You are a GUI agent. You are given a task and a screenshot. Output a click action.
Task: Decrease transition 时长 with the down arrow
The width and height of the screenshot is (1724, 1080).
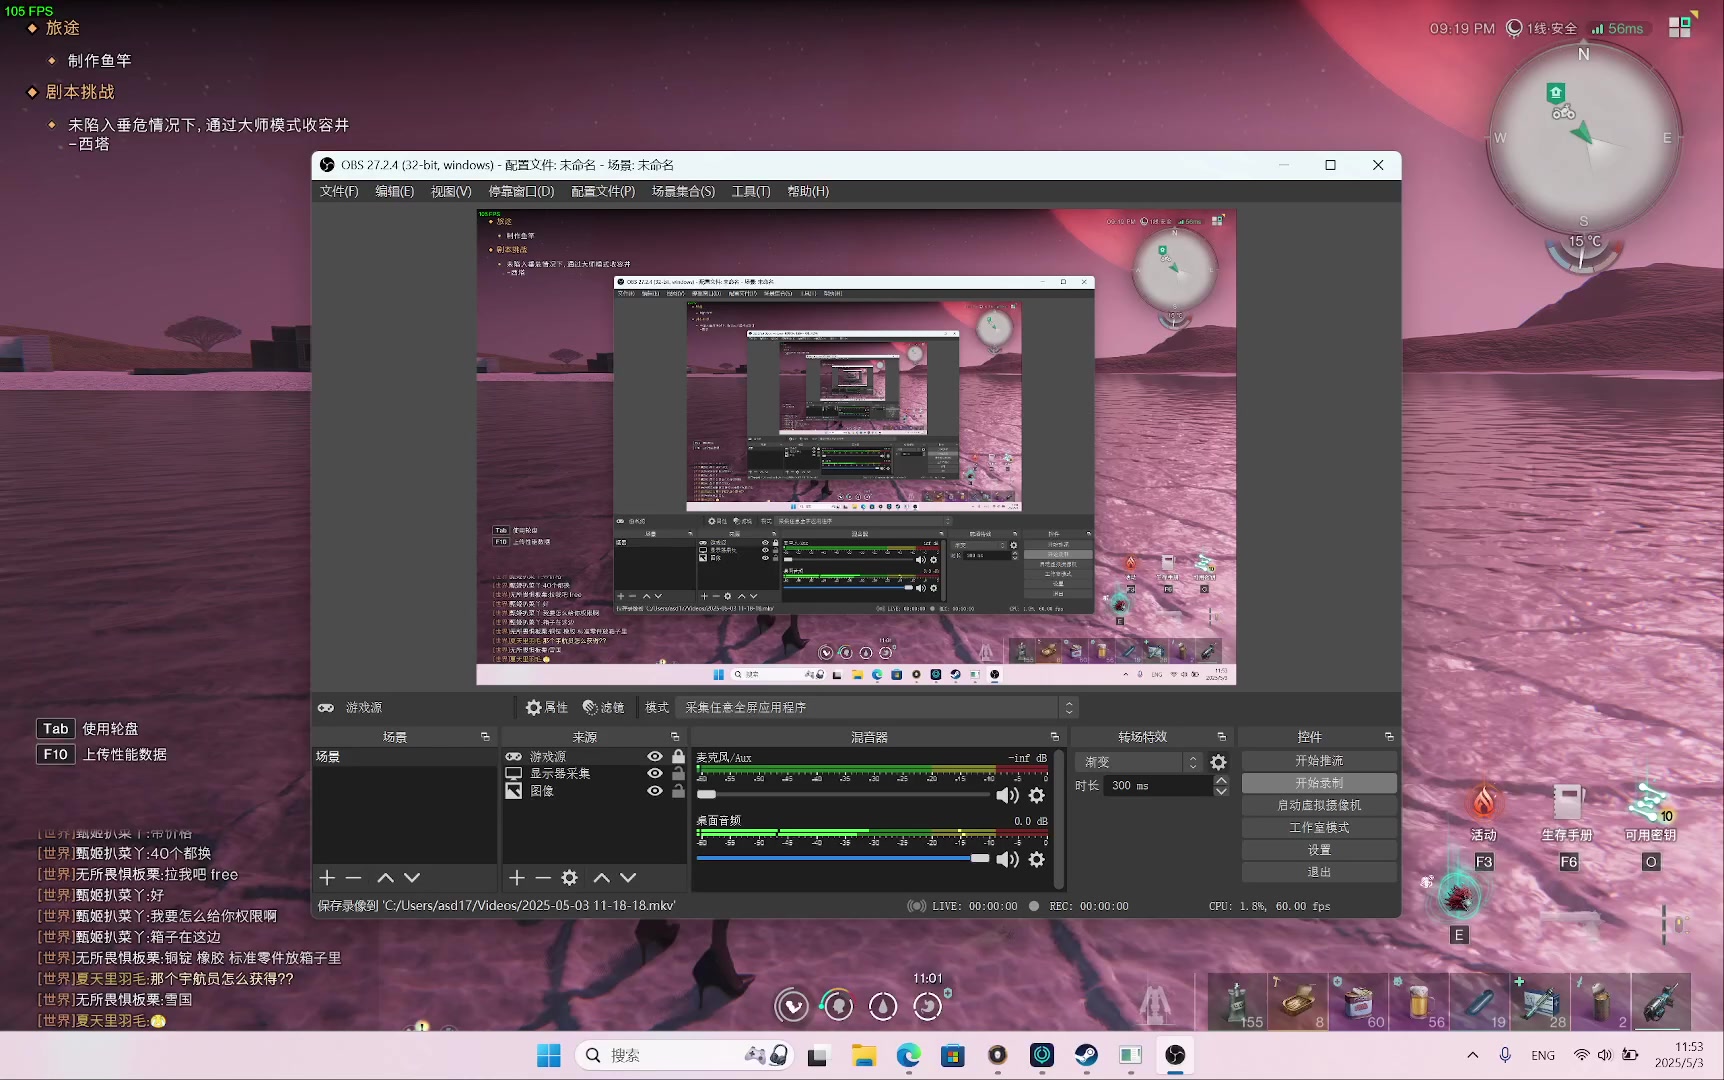point(1221,791)
